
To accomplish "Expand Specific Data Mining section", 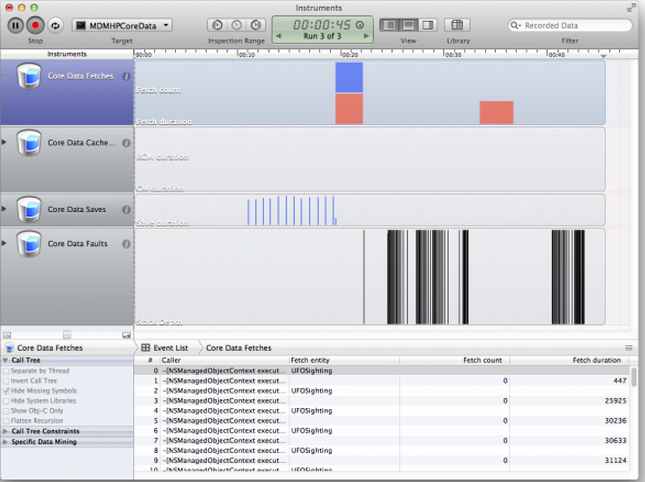I will [x=5, y=441].
